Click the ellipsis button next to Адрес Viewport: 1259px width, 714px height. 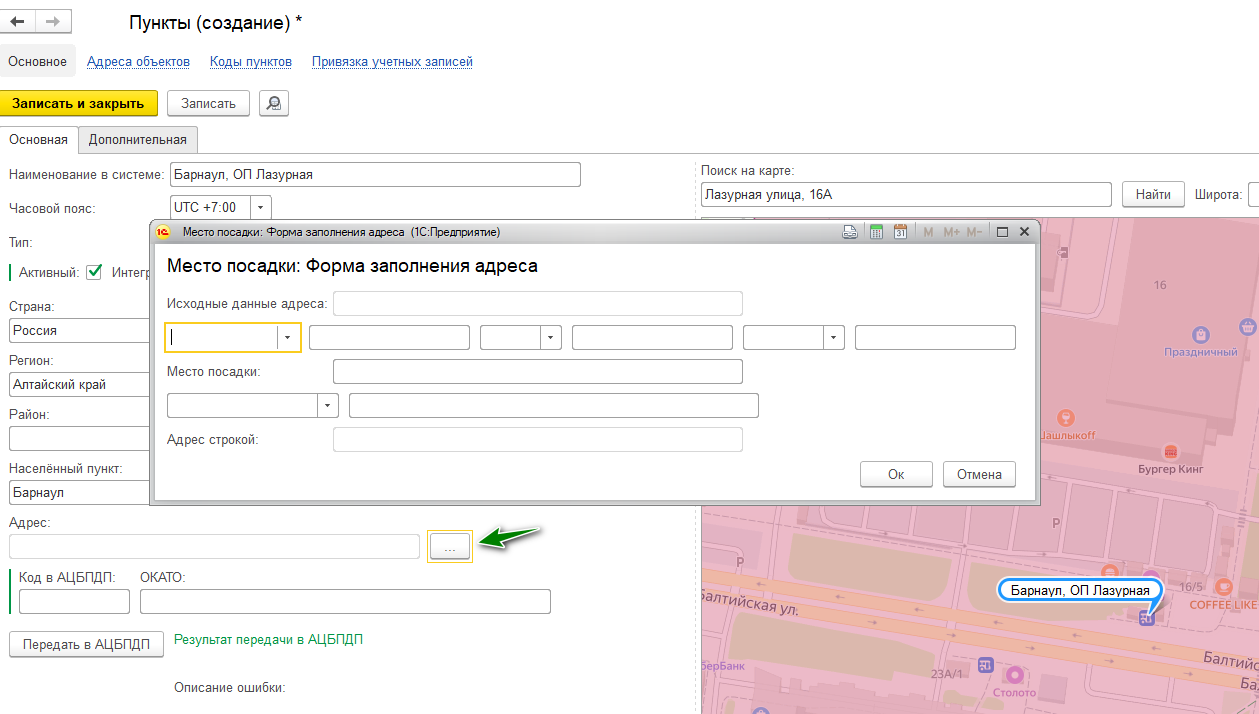click(x=449, y=546)
